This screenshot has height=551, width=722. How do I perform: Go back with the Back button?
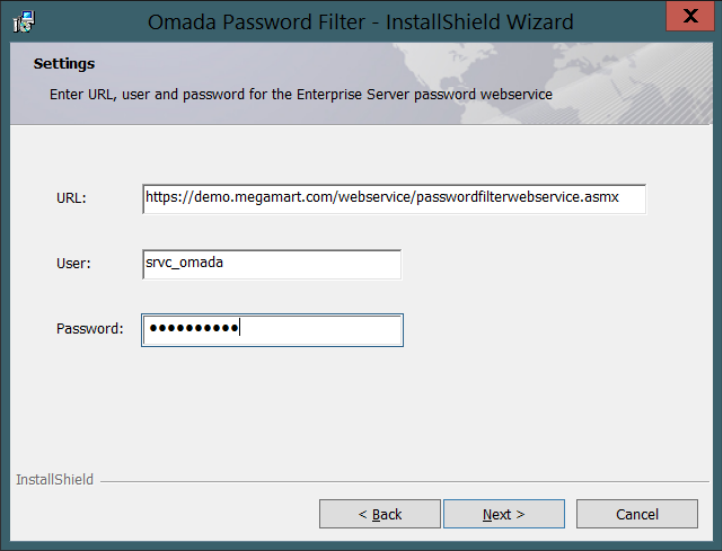380,514
